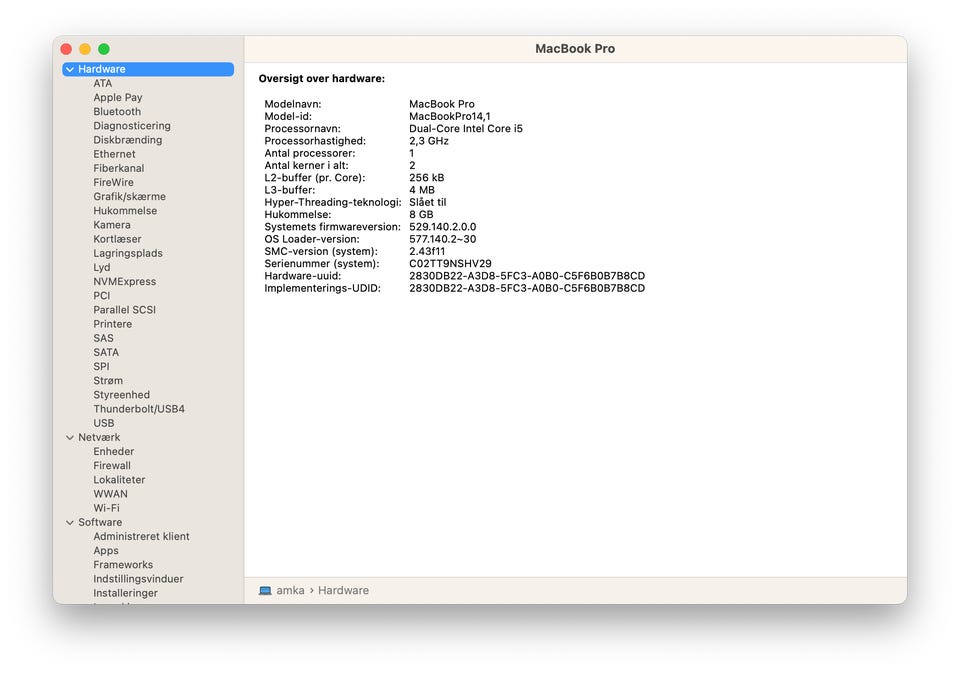The image size is (960, 674).
Task: Select the Netværk sidebar heading
Action: coord(99,438)
